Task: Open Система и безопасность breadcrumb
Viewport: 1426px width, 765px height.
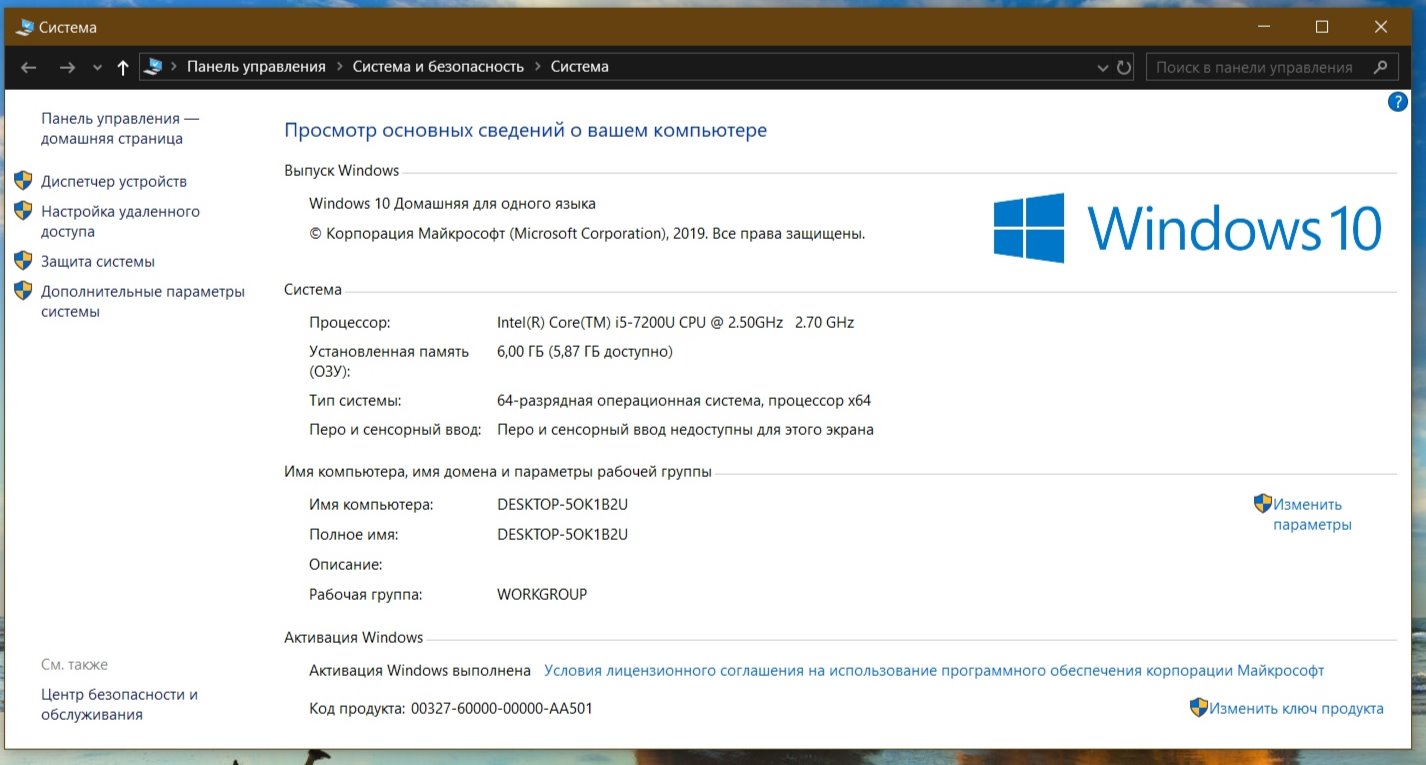Action: click(x=438, y=67)
